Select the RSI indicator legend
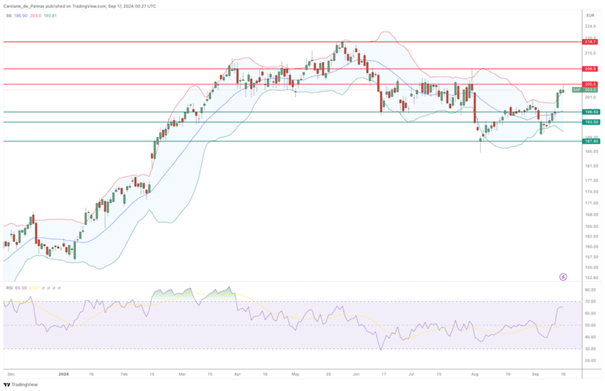605x391 pixels. (9, 288)
